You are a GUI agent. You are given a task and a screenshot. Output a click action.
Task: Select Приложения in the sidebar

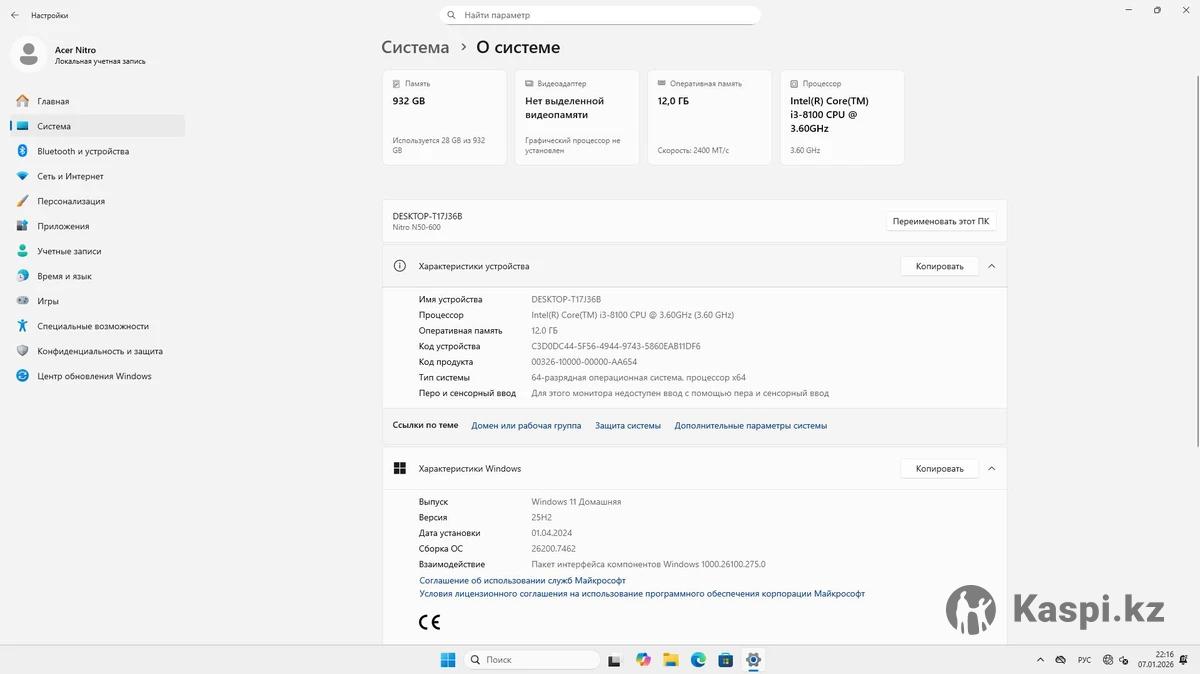click(x=63, y=226)
